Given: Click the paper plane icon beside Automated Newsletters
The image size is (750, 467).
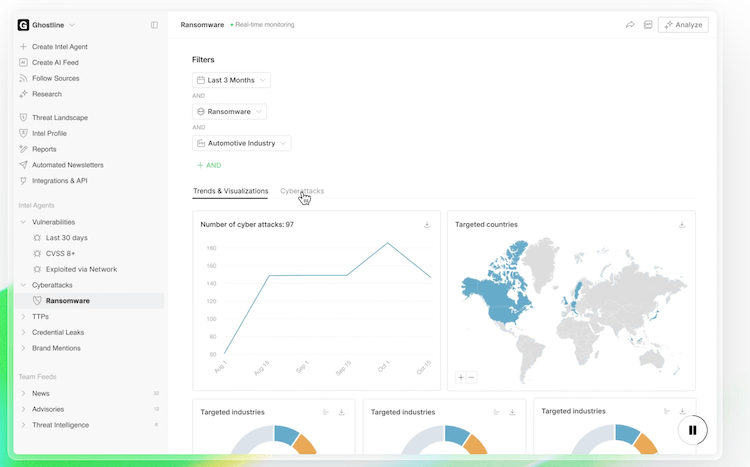Looking at the screenshot, I should click(23, 165).
